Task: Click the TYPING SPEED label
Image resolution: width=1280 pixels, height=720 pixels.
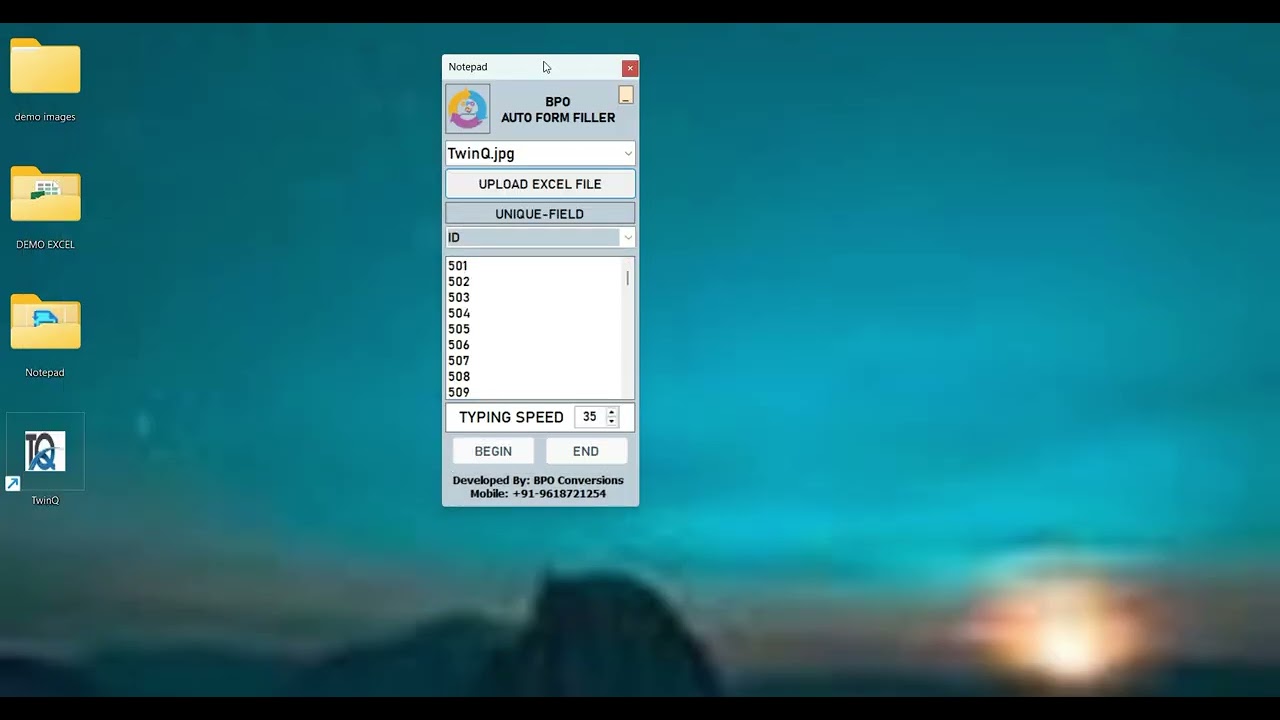Action: 511,417
